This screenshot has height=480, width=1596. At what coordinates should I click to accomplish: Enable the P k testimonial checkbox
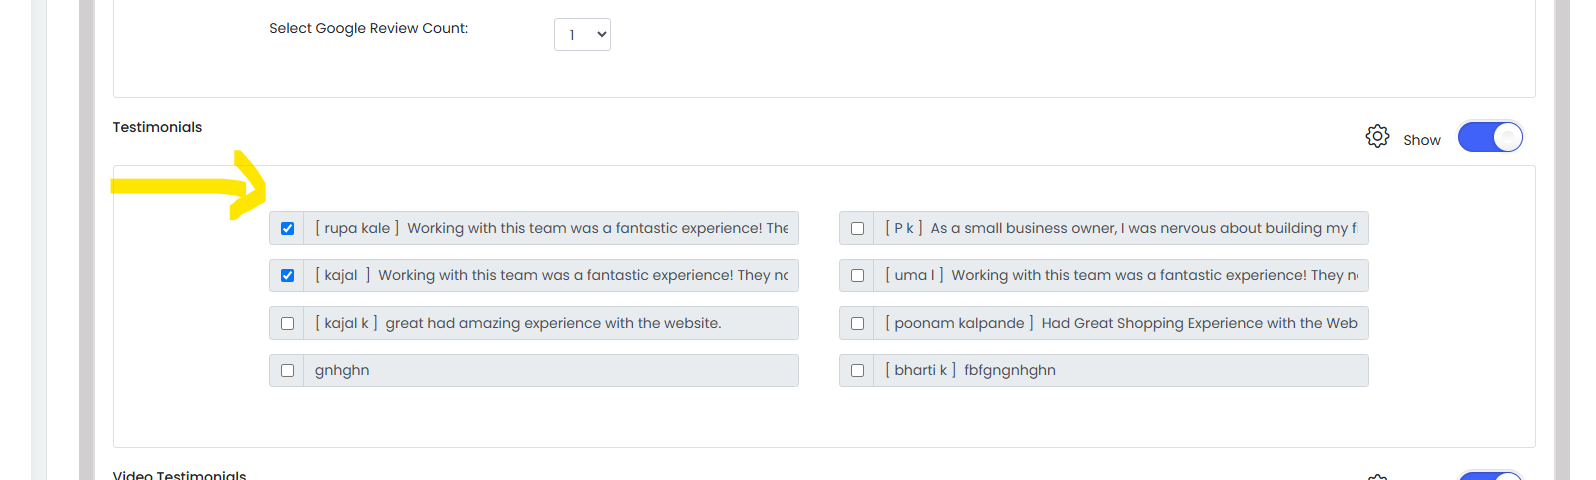tap(857, 228)
